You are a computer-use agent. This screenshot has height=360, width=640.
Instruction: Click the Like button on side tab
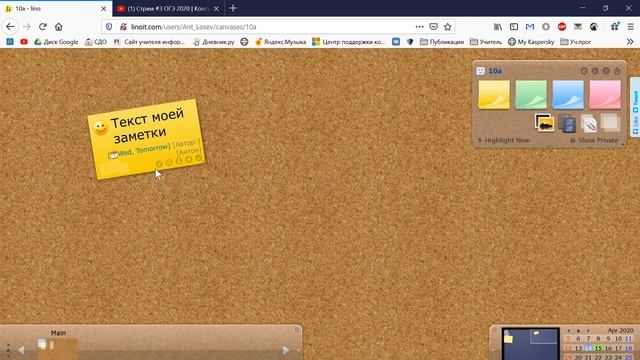(635, 125)
